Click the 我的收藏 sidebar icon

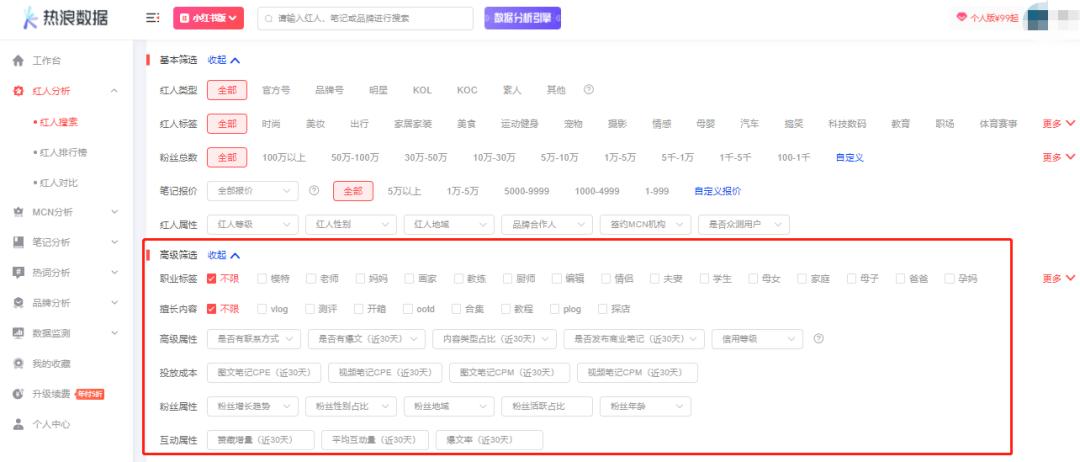pyautogui.click(x=18, y=363)
